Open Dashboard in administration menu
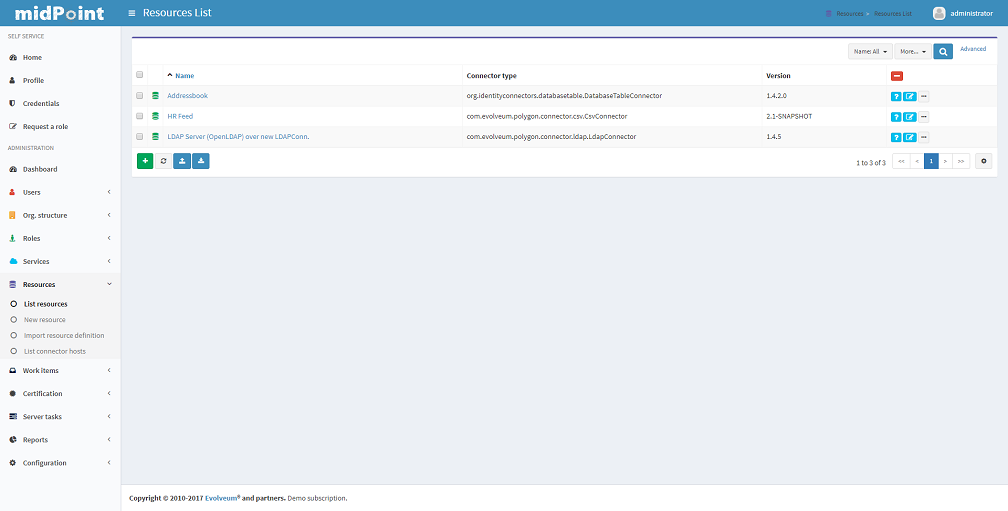Image resolution: width=1008 pixels, height=511 pixels. click(x=60, y=169)
